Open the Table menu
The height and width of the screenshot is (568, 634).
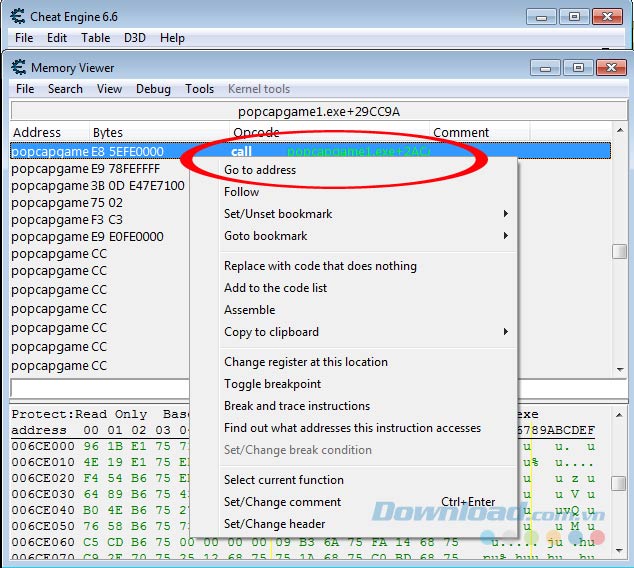point(96,38)
